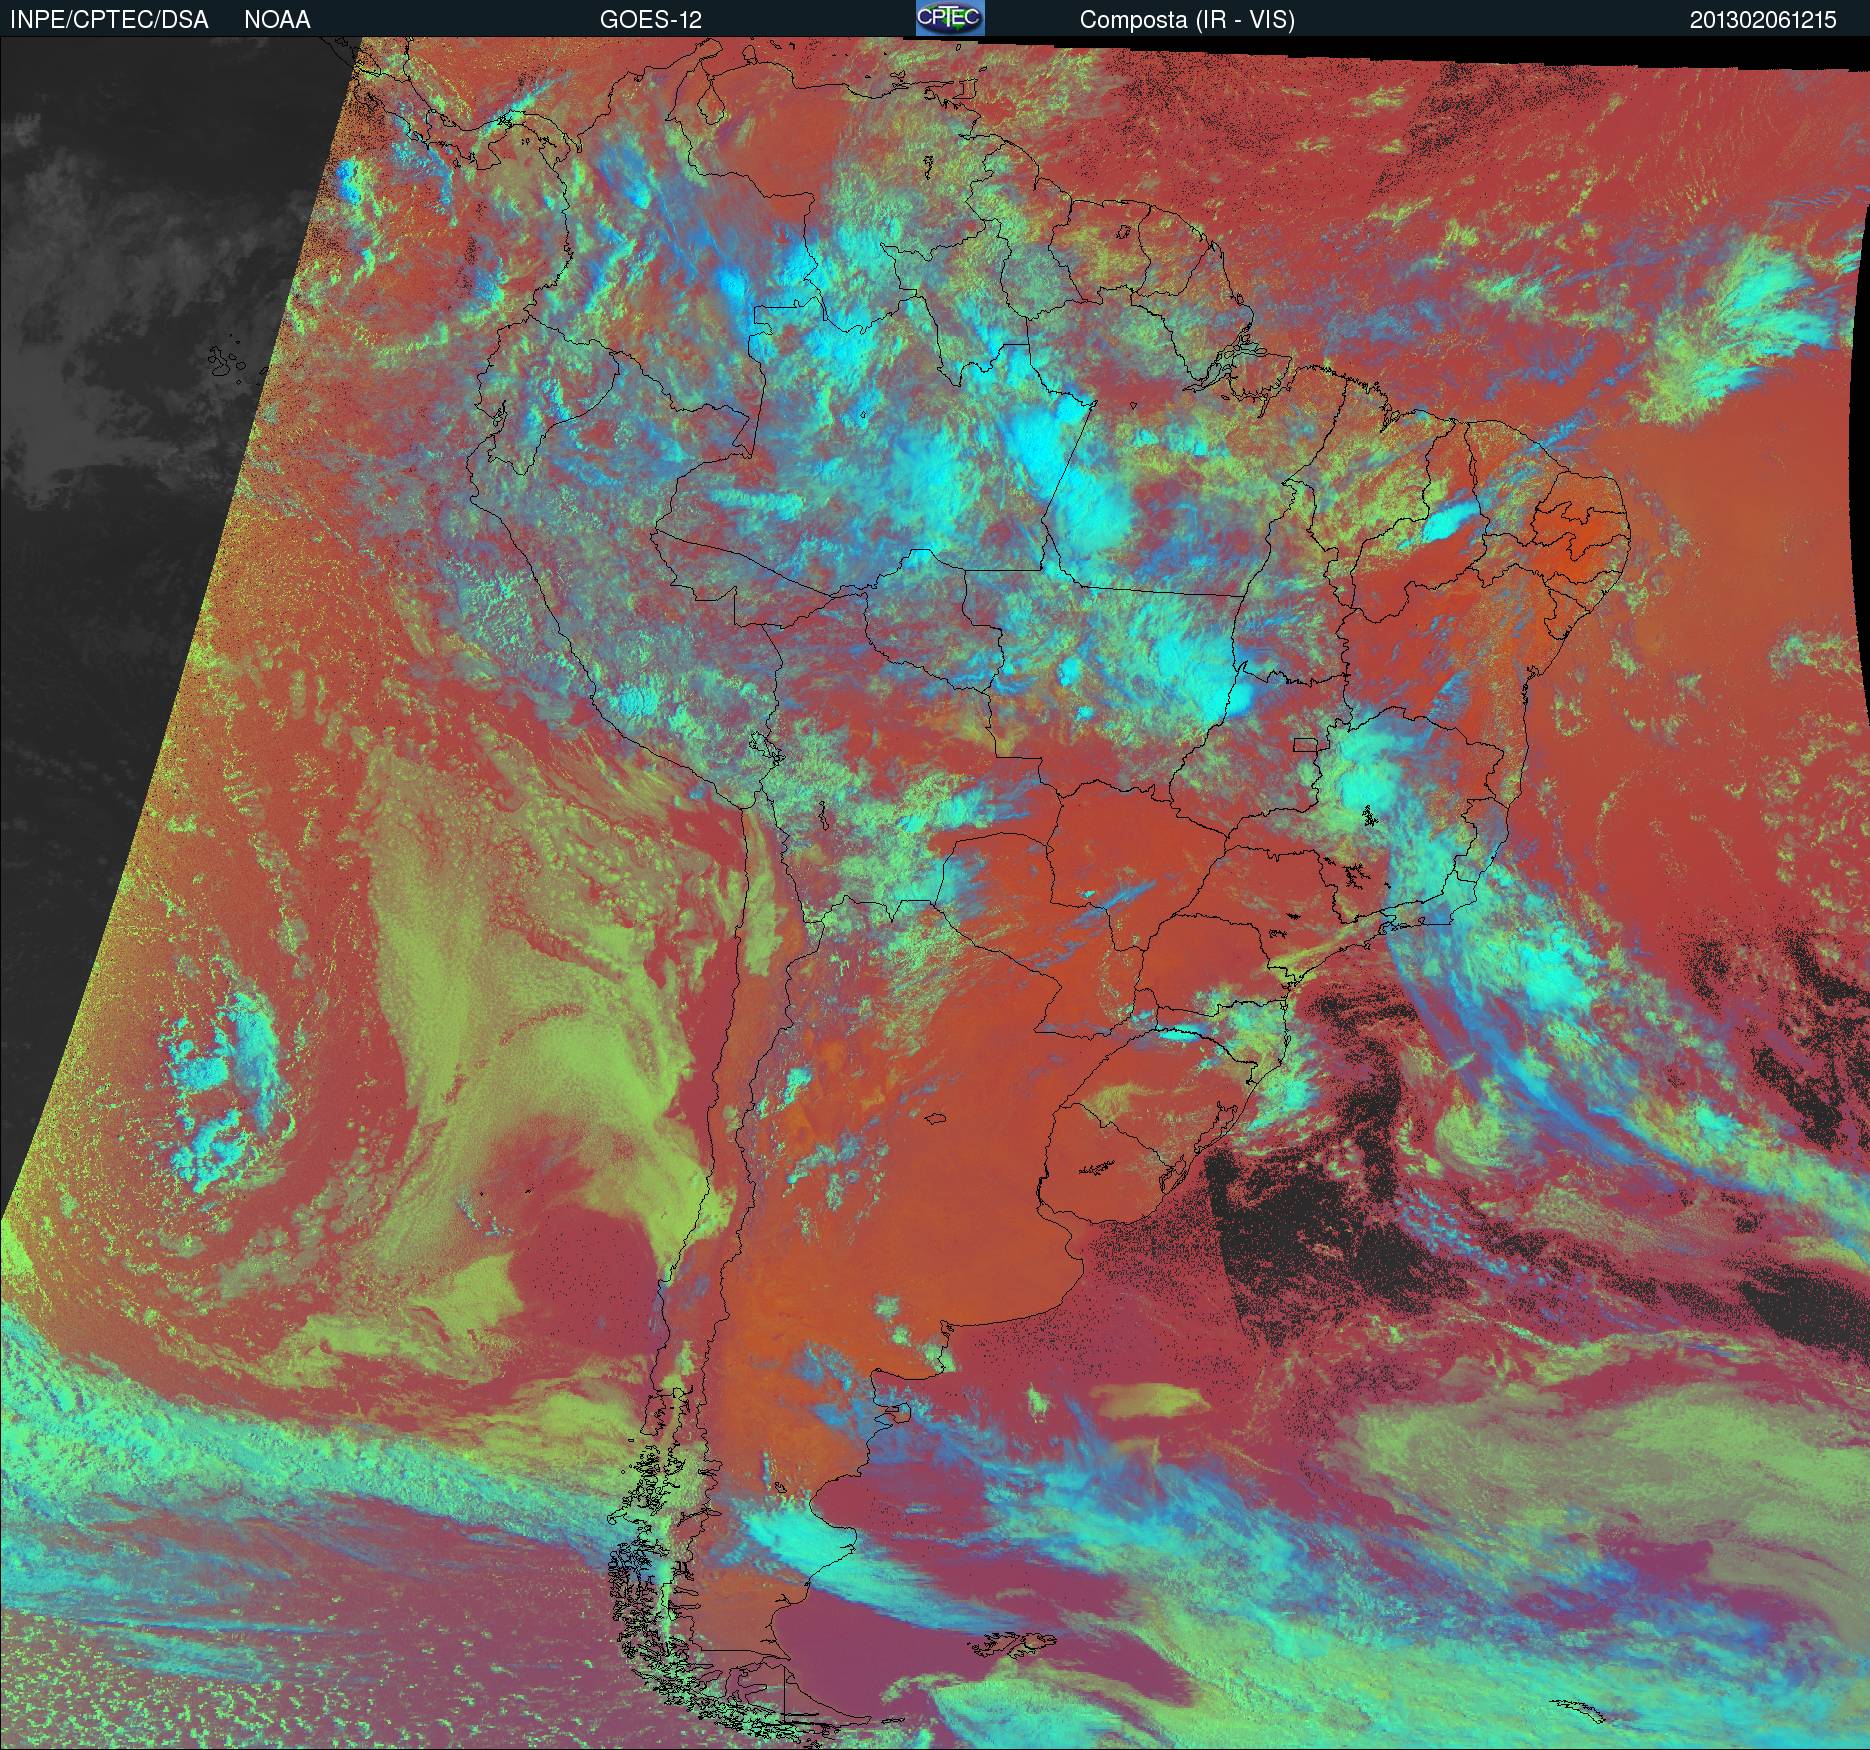Viewport: 1870px width, 1750px height.
Task: Click the Composta (IR - VIS) title
Action: pos(1187,20)
